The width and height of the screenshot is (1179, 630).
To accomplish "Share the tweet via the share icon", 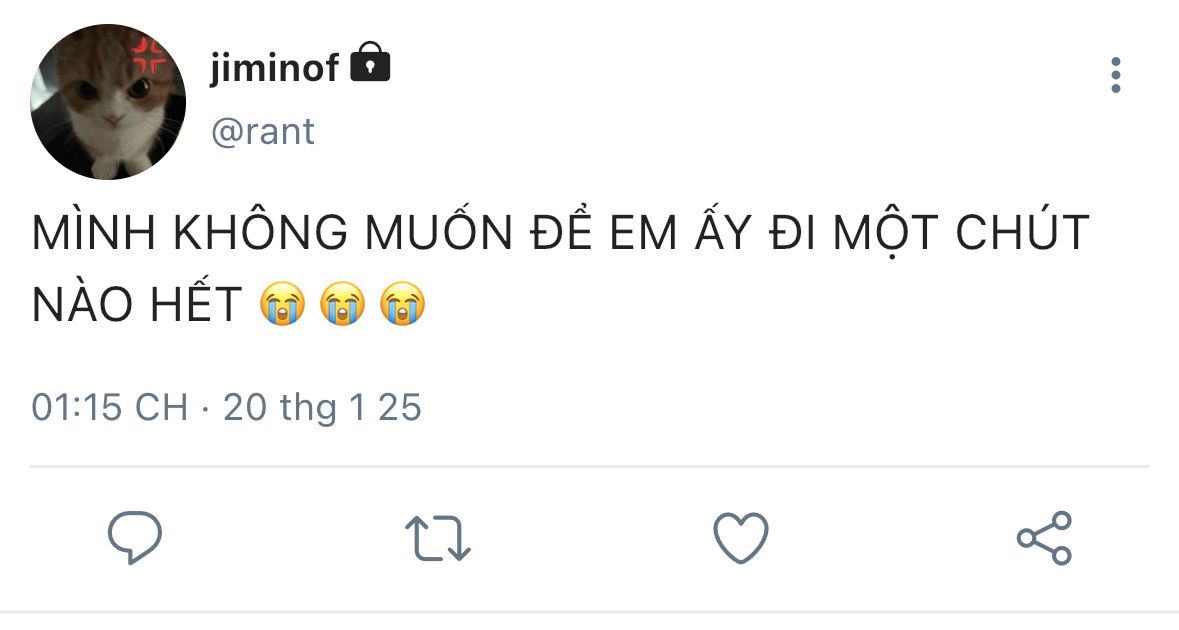I will click(x=1044, y=538).
